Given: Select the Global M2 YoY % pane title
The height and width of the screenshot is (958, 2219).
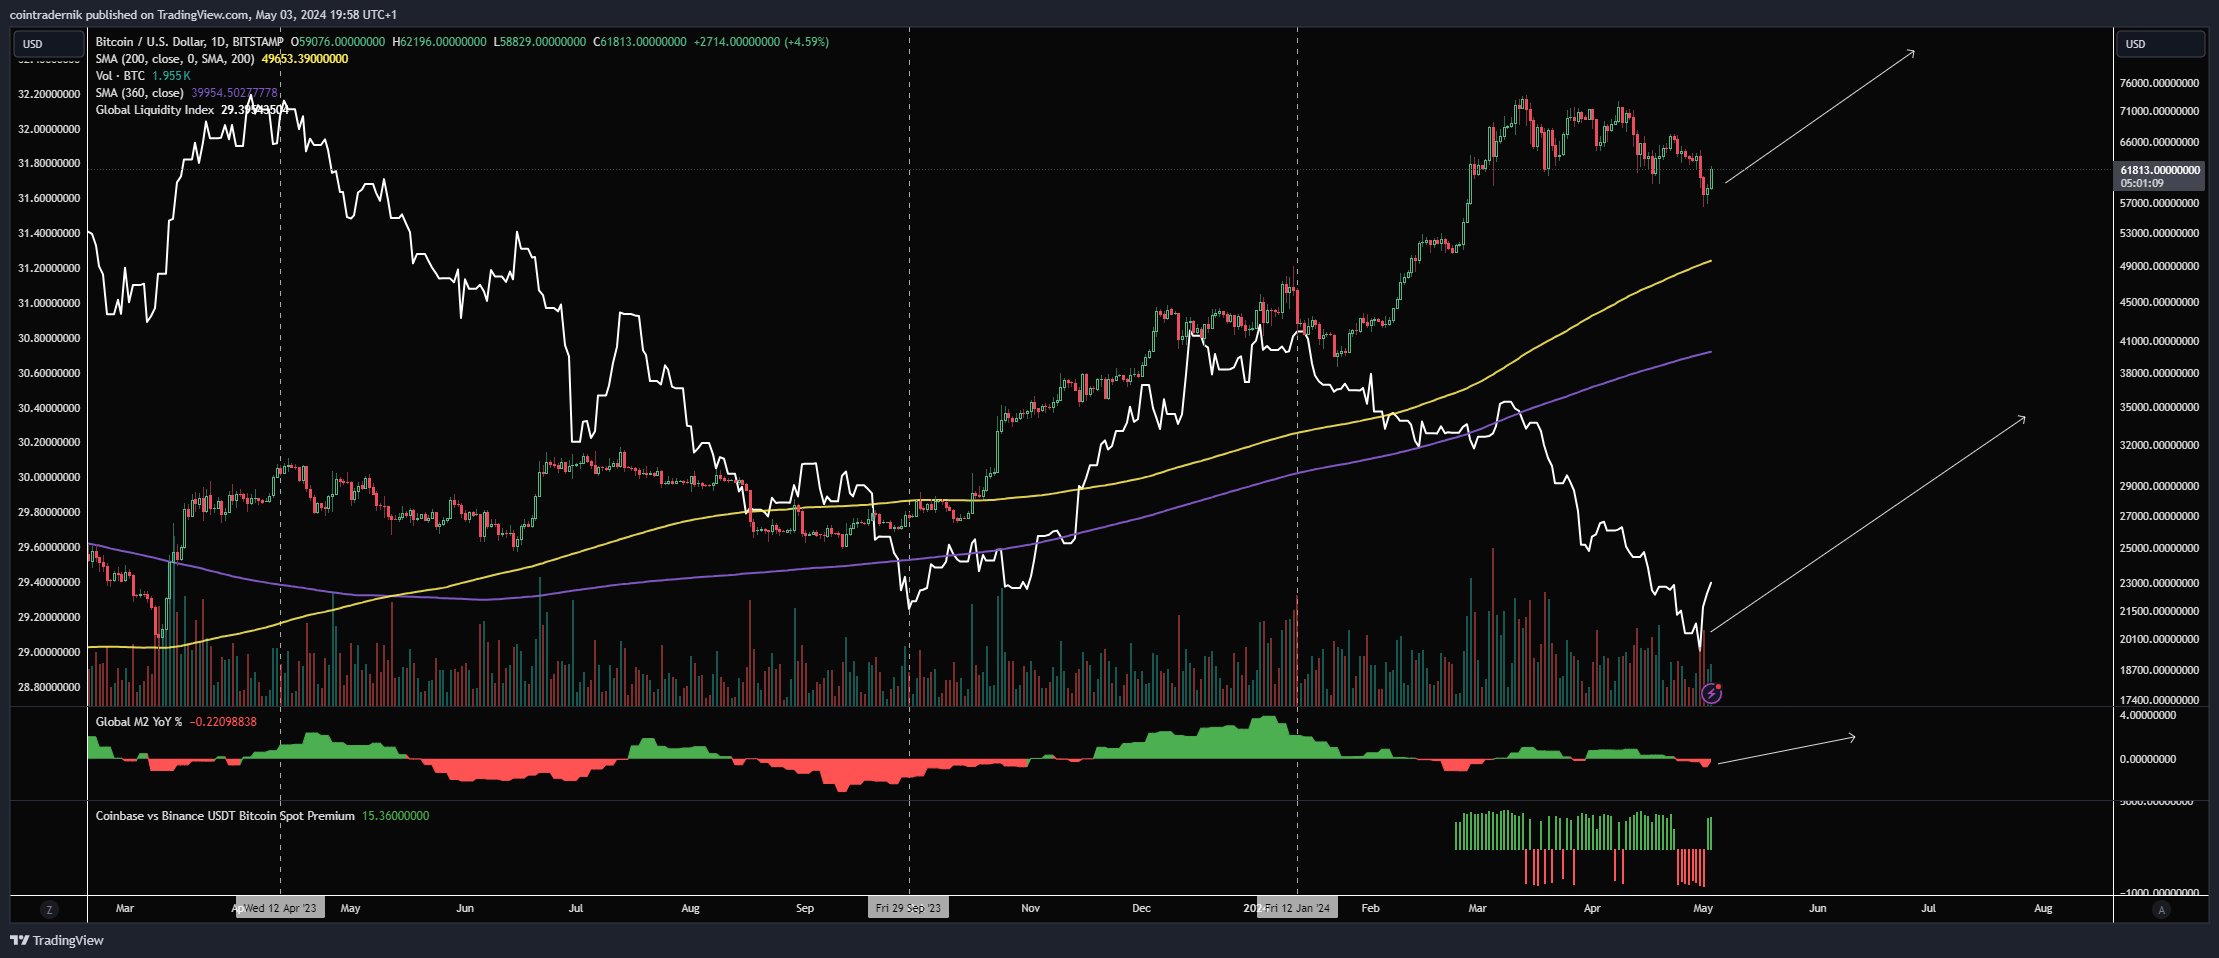Looking at the screenshot, I should [139, 721].
